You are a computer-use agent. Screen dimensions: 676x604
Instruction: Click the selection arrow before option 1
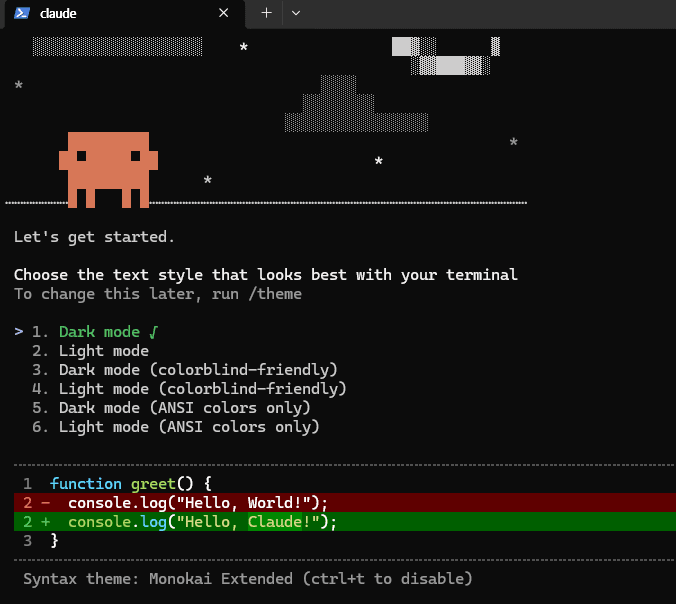[x=19, y=332]
